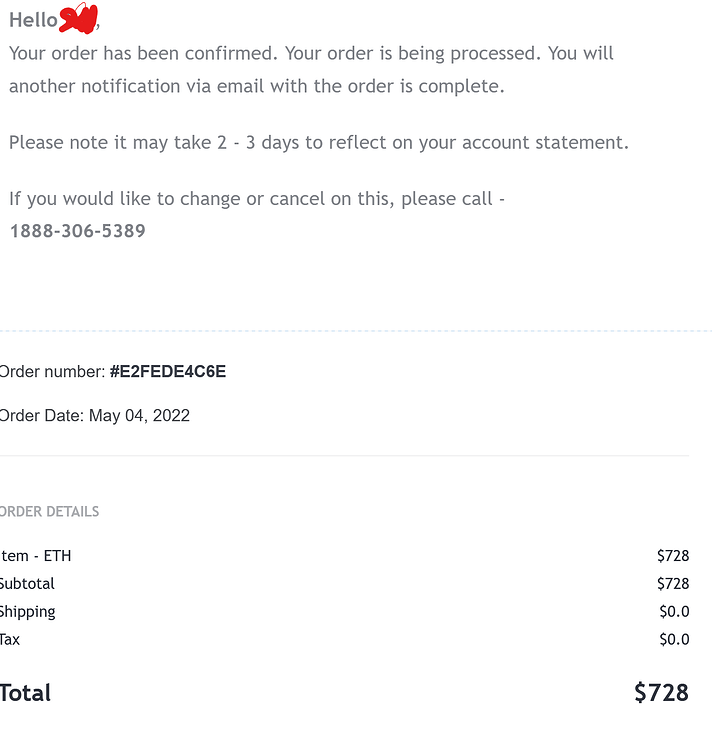
Task: Click the Shipping amount $0.0
Action: point(674,611)
